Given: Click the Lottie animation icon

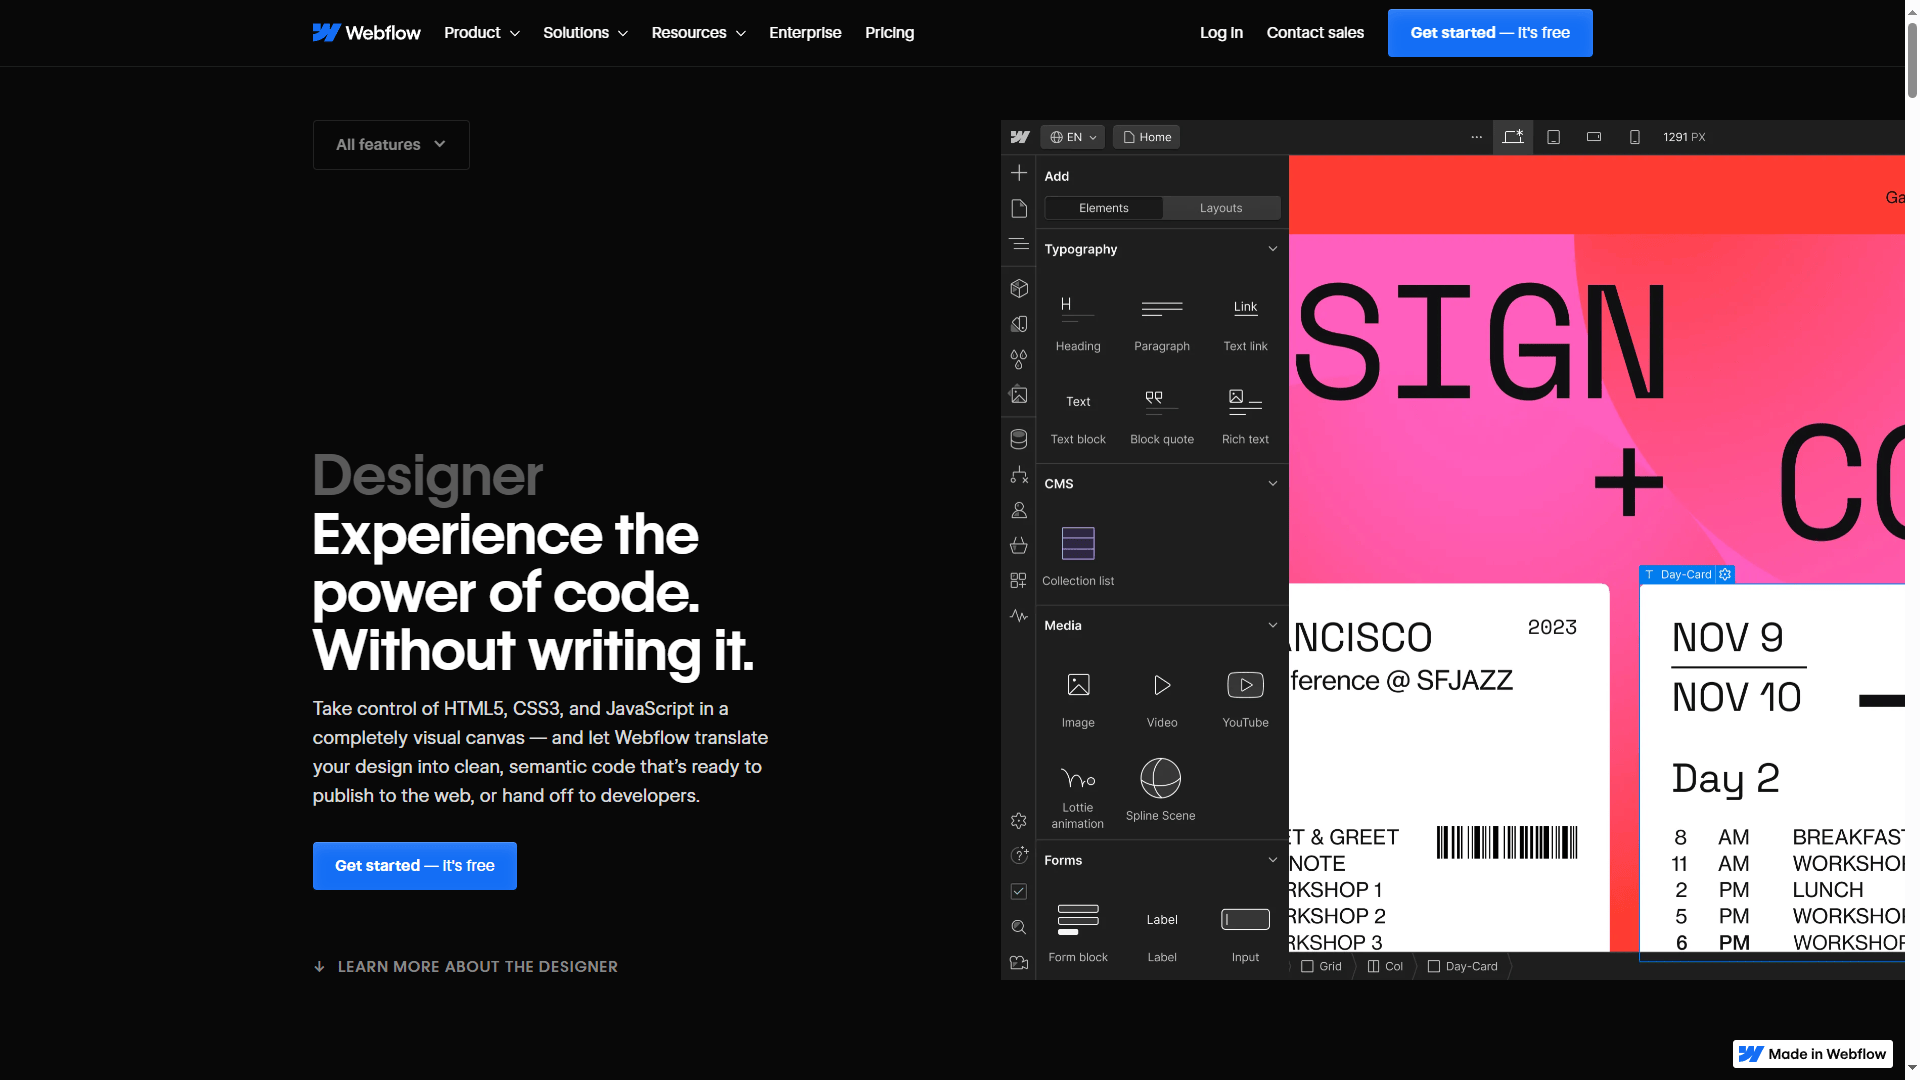Looking at the screenshot, I should click(1077, 778).
